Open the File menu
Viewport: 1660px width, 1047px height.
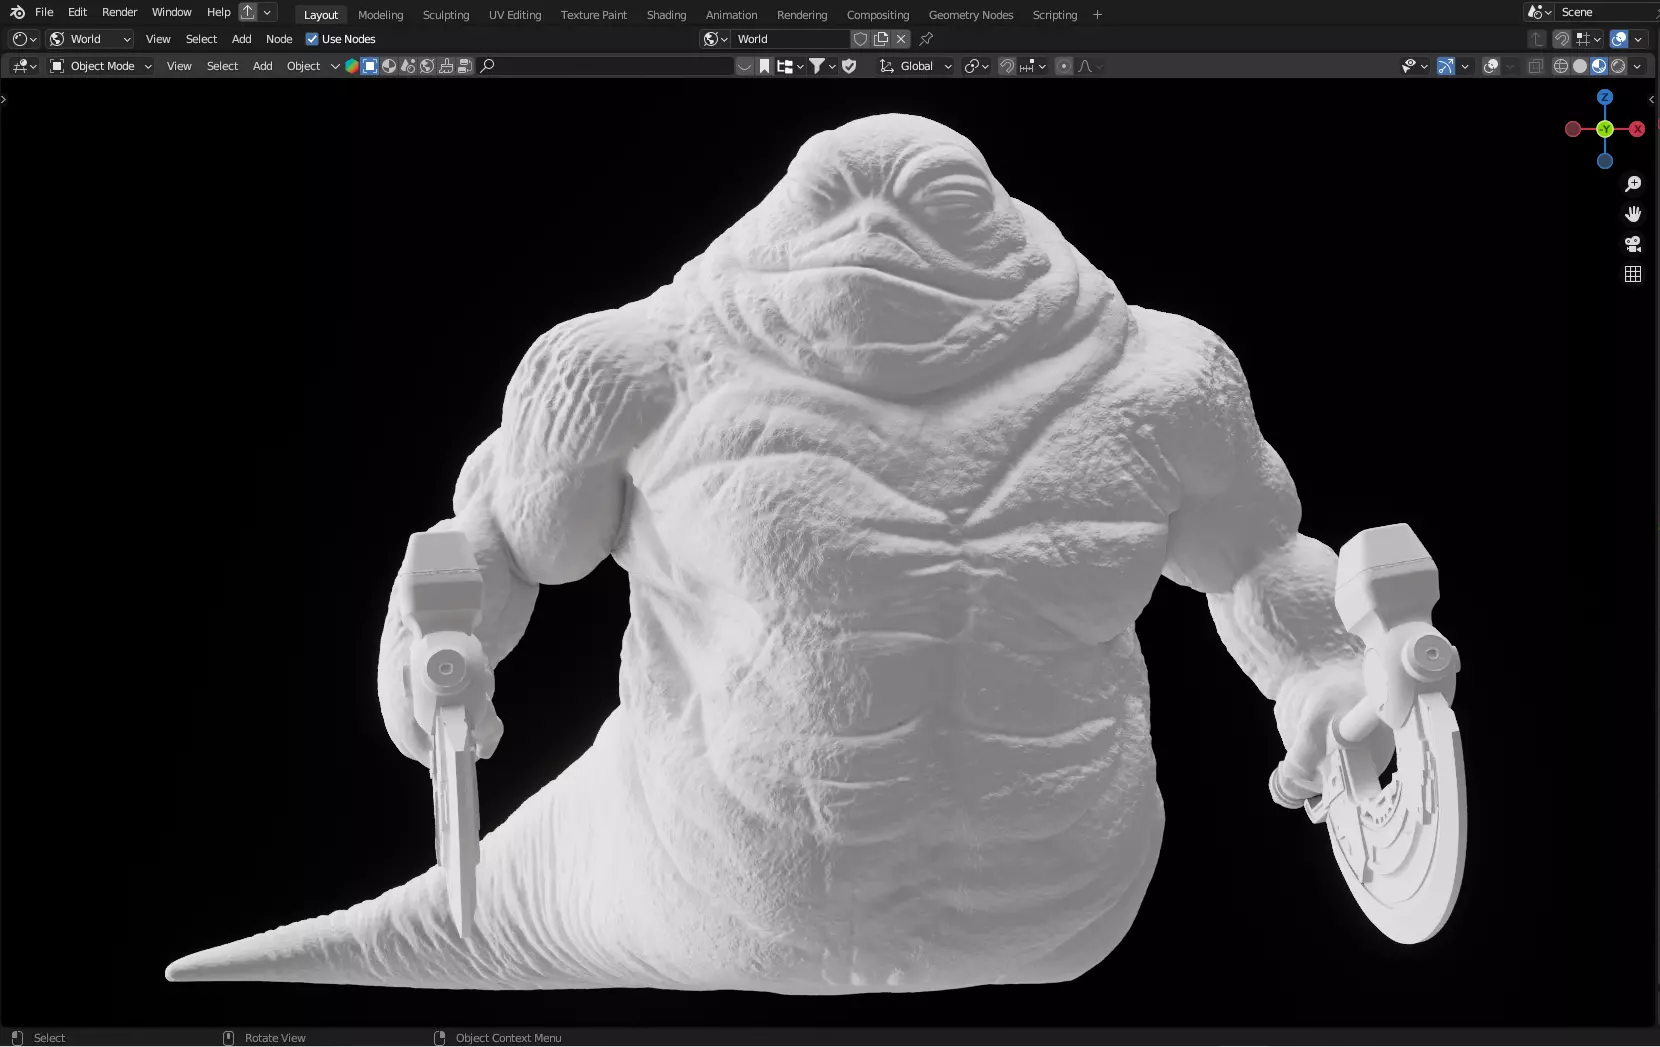tap(44, 12)
